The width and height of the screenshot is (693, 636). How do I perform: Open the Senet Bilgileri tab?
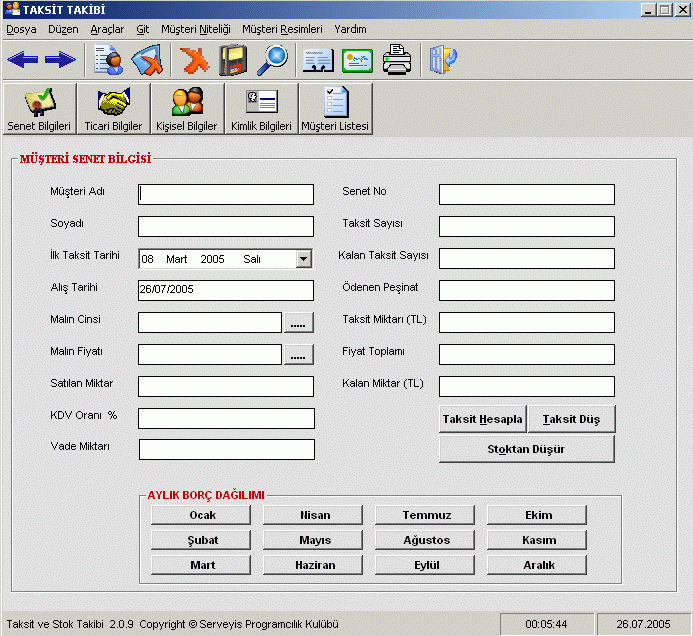click(x=39, y=109)
